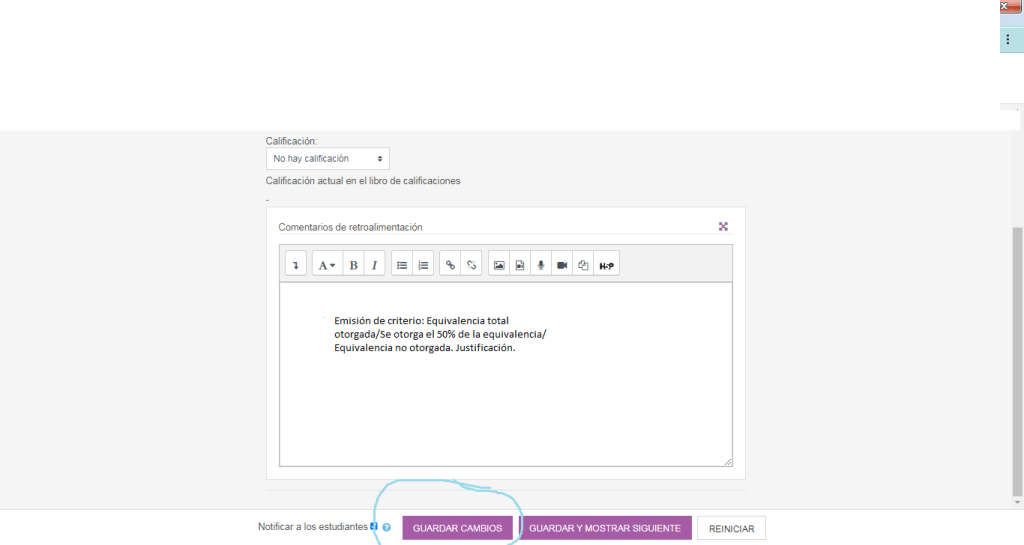Insert media file into the editor

(520, 265)
